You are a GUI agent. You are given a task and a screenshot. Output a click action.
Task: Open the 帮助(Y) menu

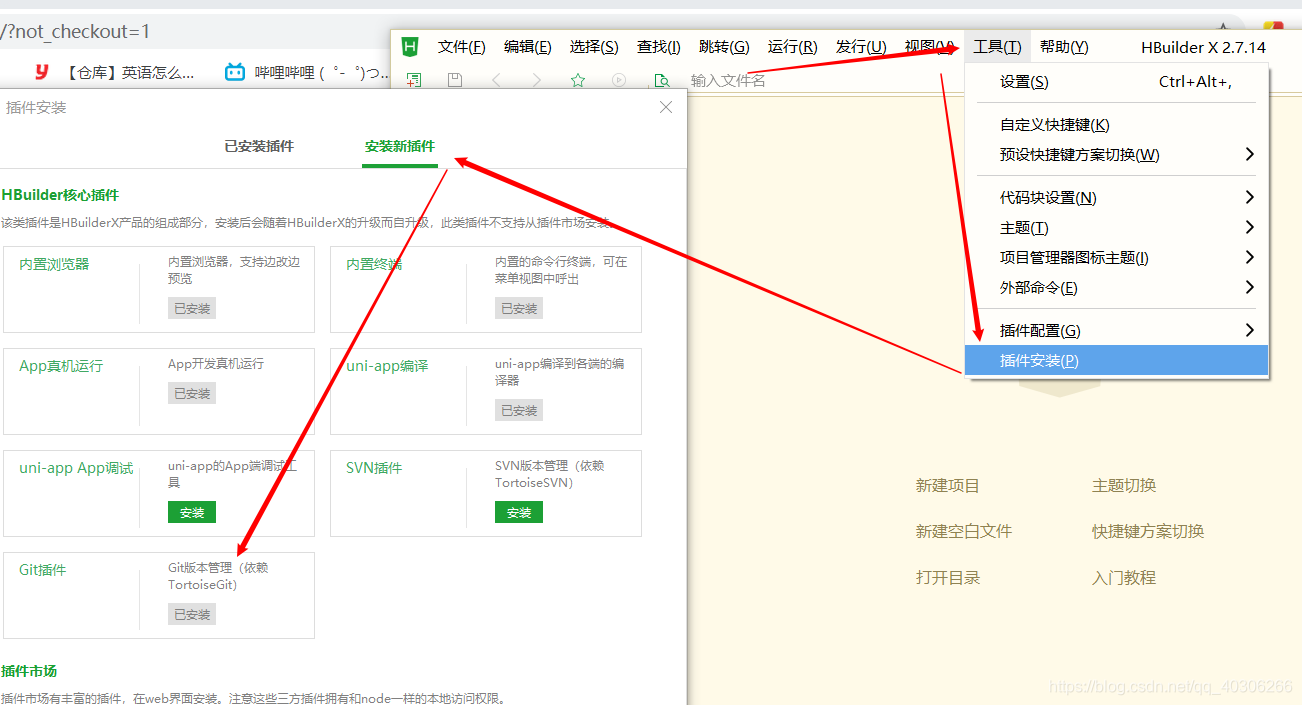1064,47
